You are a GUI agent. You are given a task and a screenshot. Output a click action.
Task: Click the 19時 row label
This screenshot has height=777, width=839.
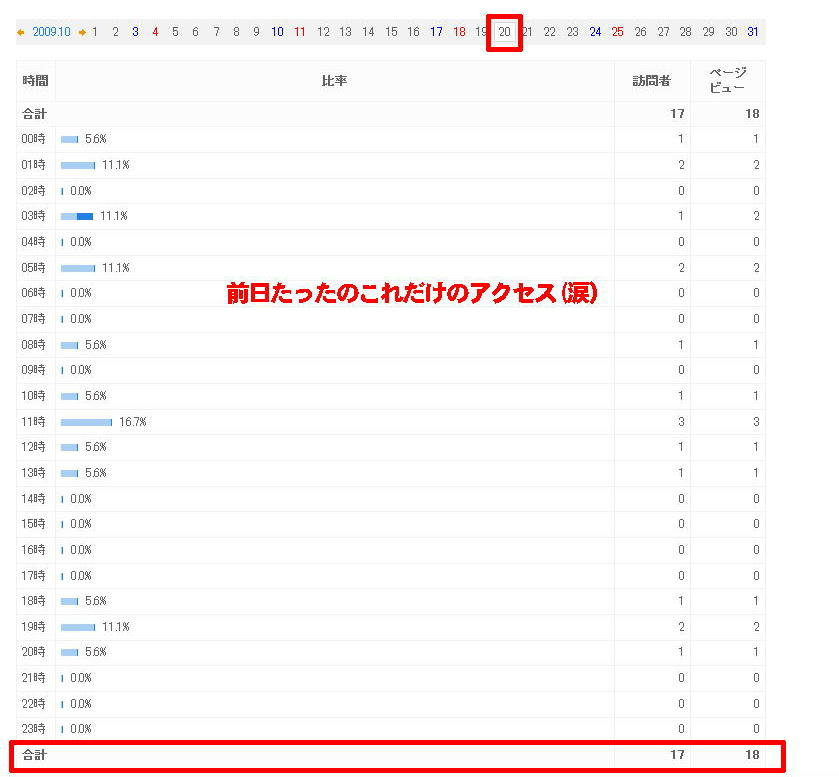click(34, 627)
